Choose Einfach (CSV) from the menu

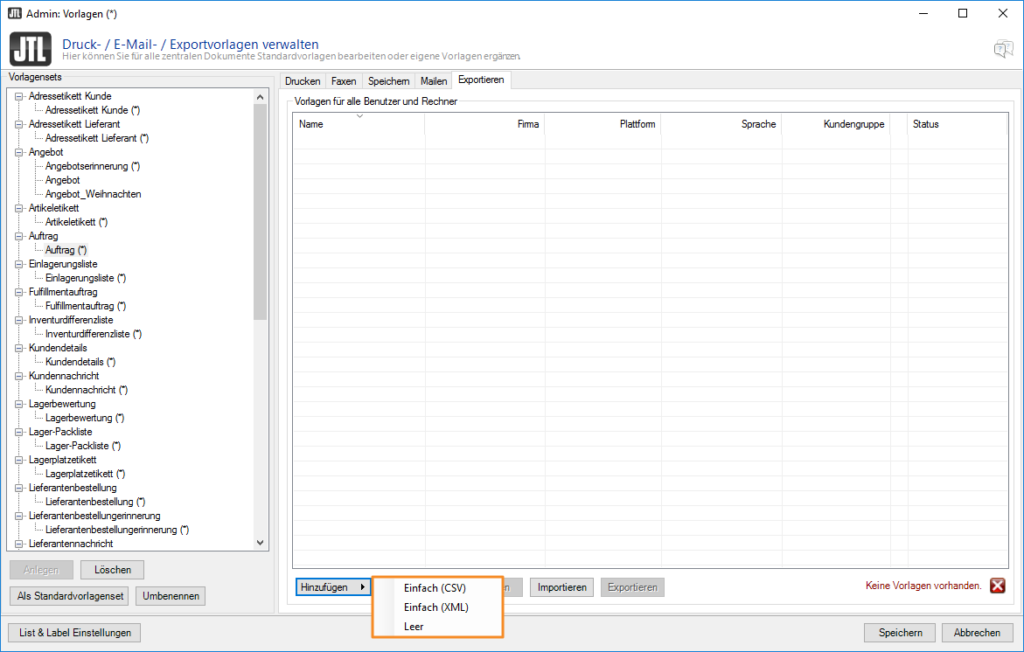pos(435,588)
